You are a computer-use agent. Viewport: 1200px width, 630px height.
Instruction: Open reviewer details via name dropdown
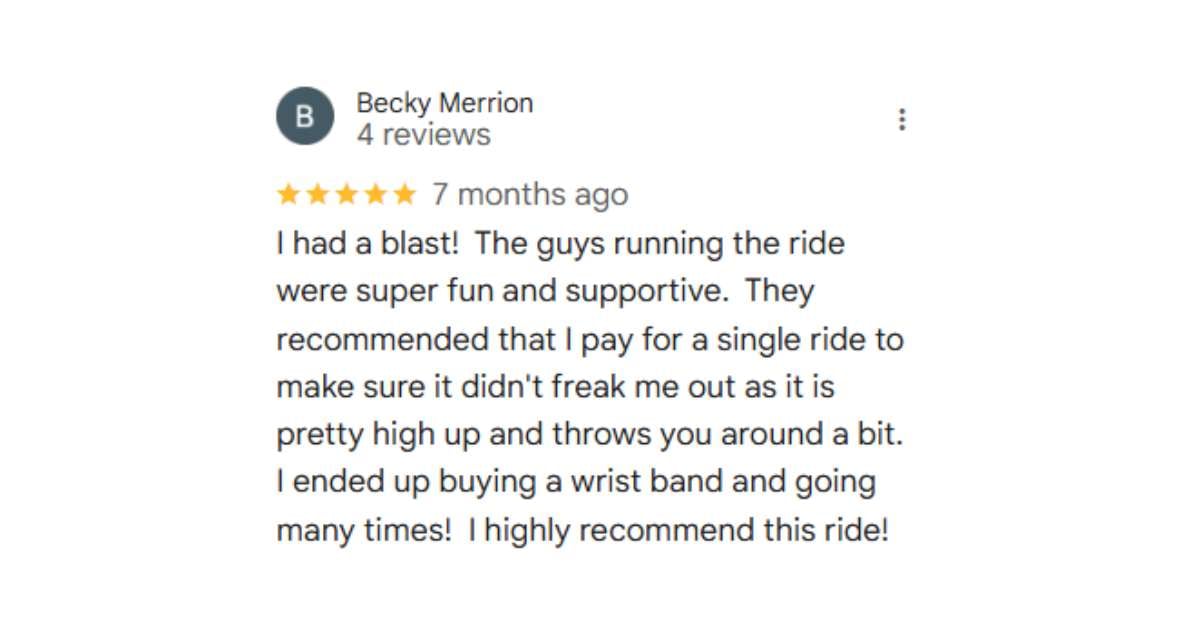pos(445,103)
